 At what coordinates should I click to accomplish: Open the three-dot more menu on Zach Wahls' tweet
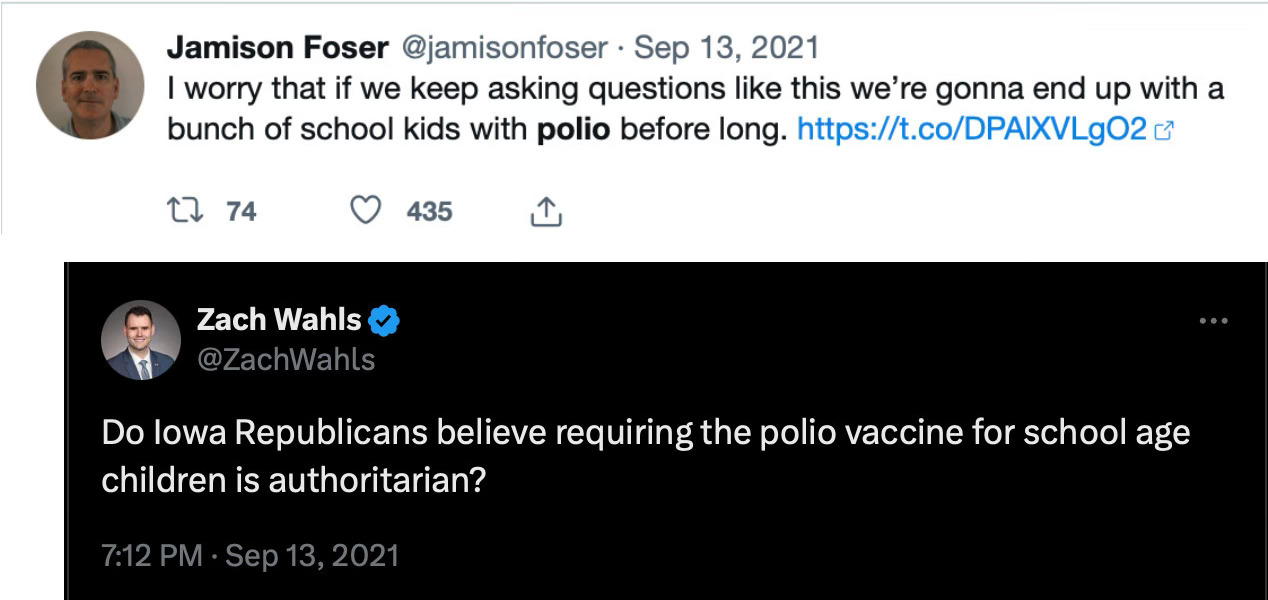point(1212,322)
